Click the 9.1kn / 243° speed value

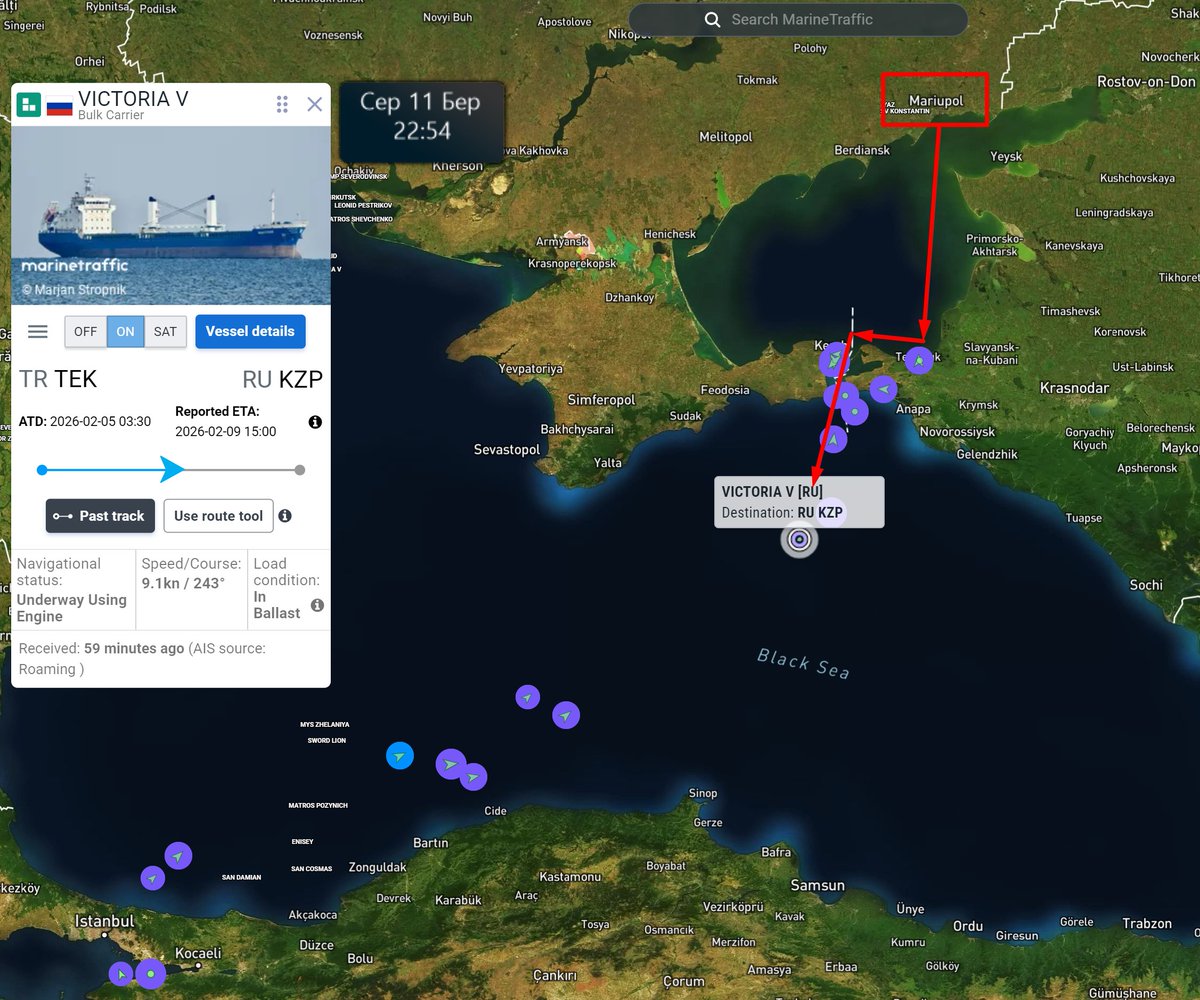click(182, 581)
